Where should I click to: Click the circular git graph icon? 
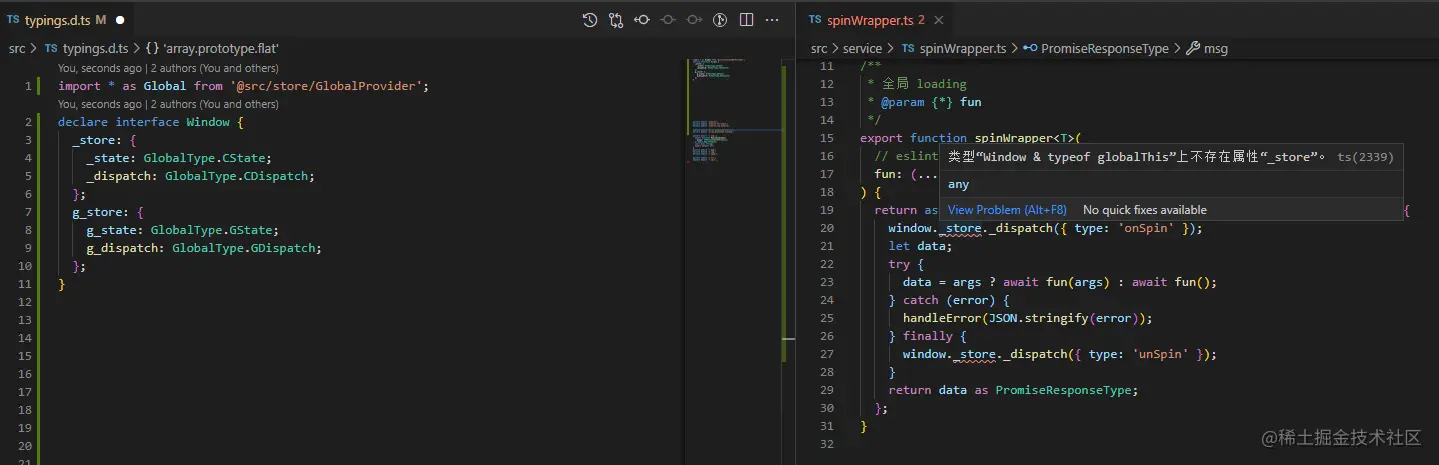[x=720, y=19]
